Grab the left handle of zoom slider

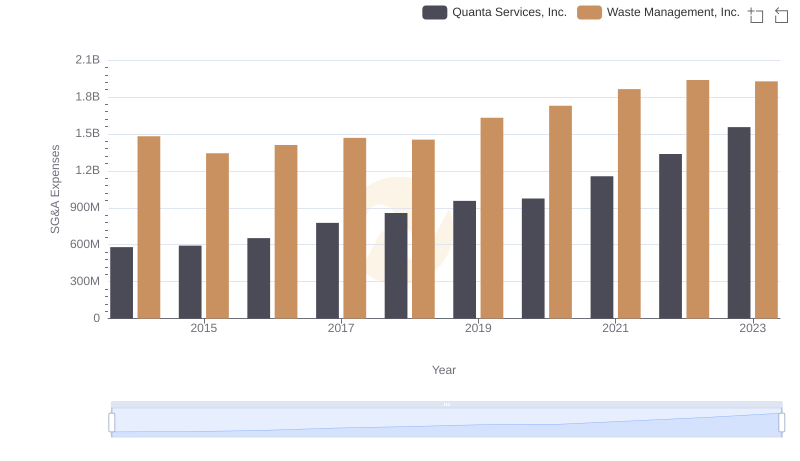[112, 422]
